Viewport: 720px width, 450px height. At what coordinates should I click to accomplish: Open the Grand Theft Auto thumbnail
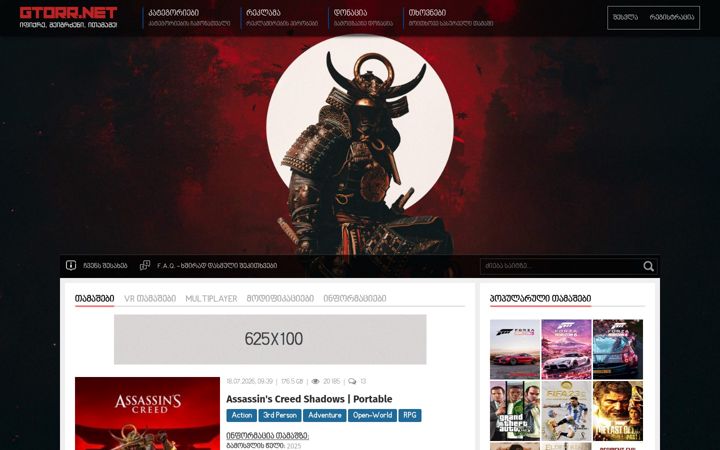click(x=515, y=411)
